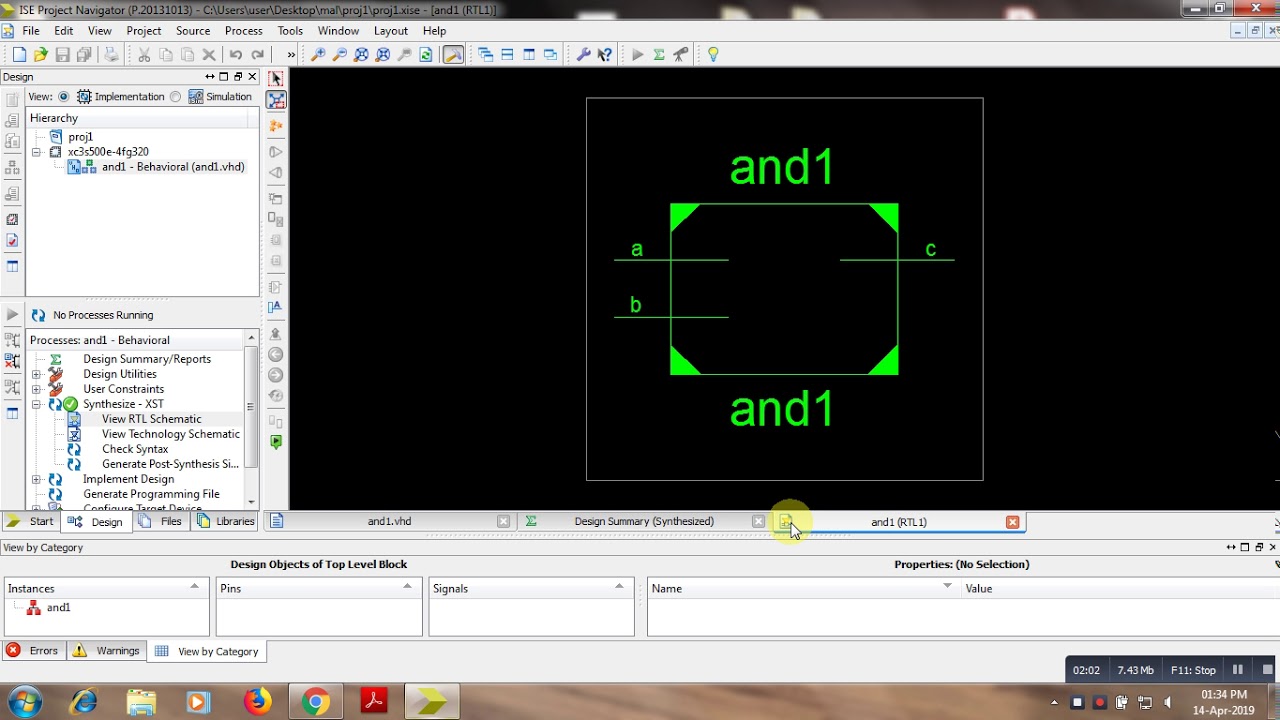Click the Zoom Out magnifier icon
Viewport: 1280px width, 720px height.
[340, 55]
